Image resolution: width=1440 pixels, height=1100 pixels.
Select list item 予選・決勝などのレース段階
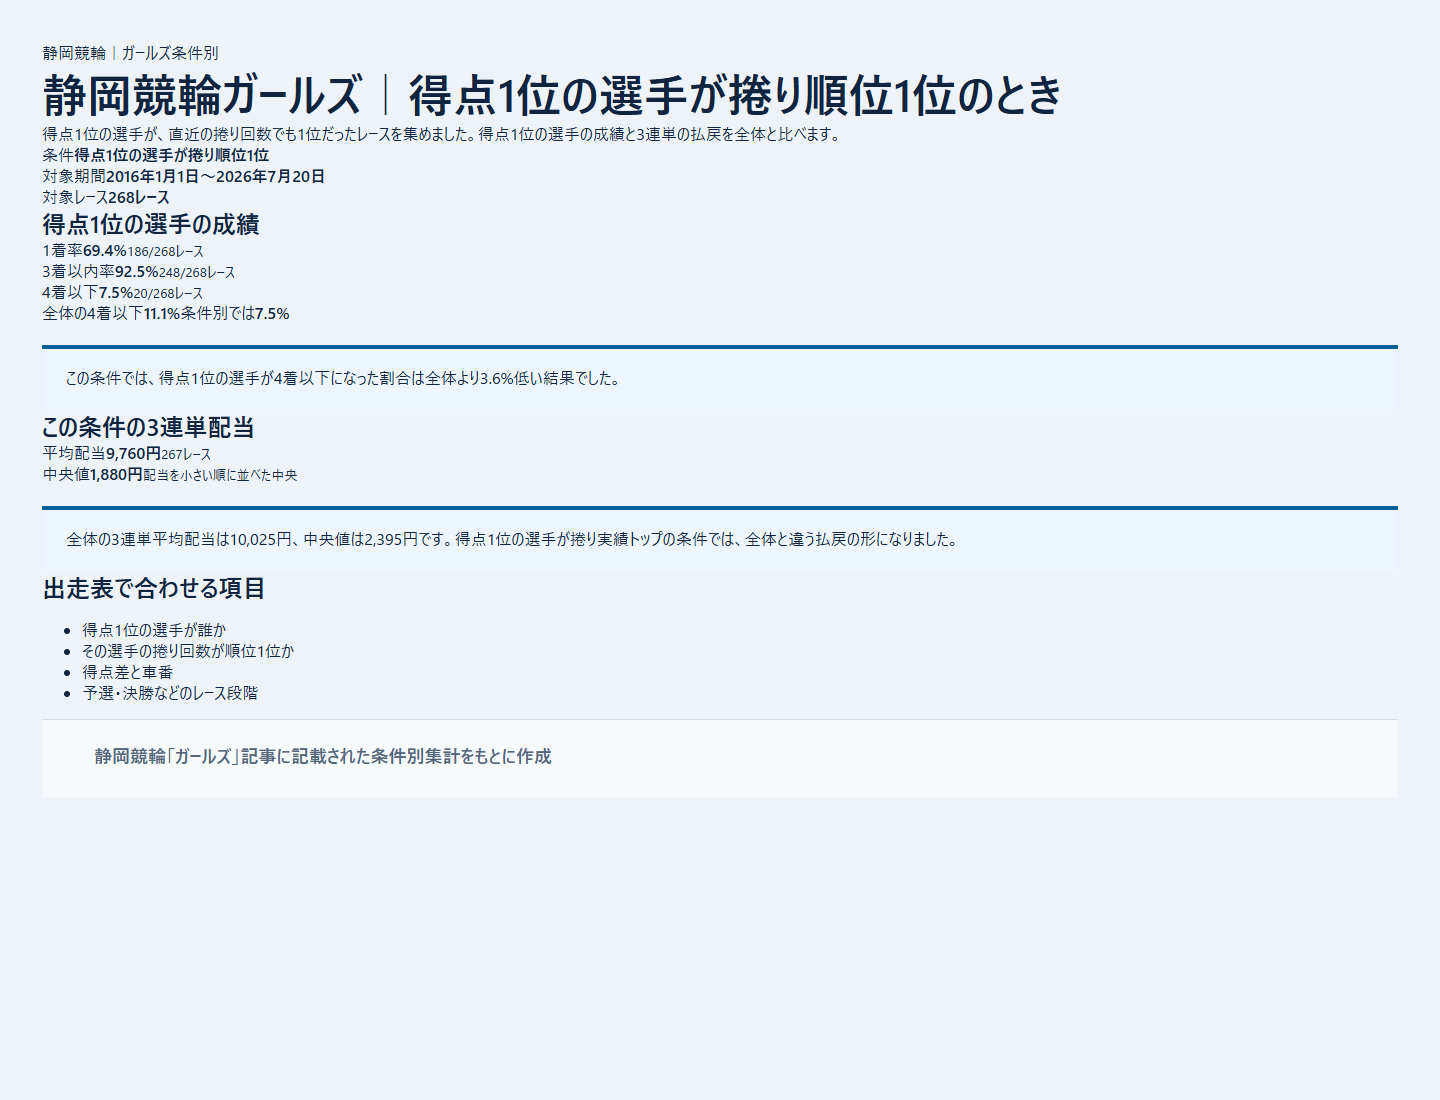(171, 693)
